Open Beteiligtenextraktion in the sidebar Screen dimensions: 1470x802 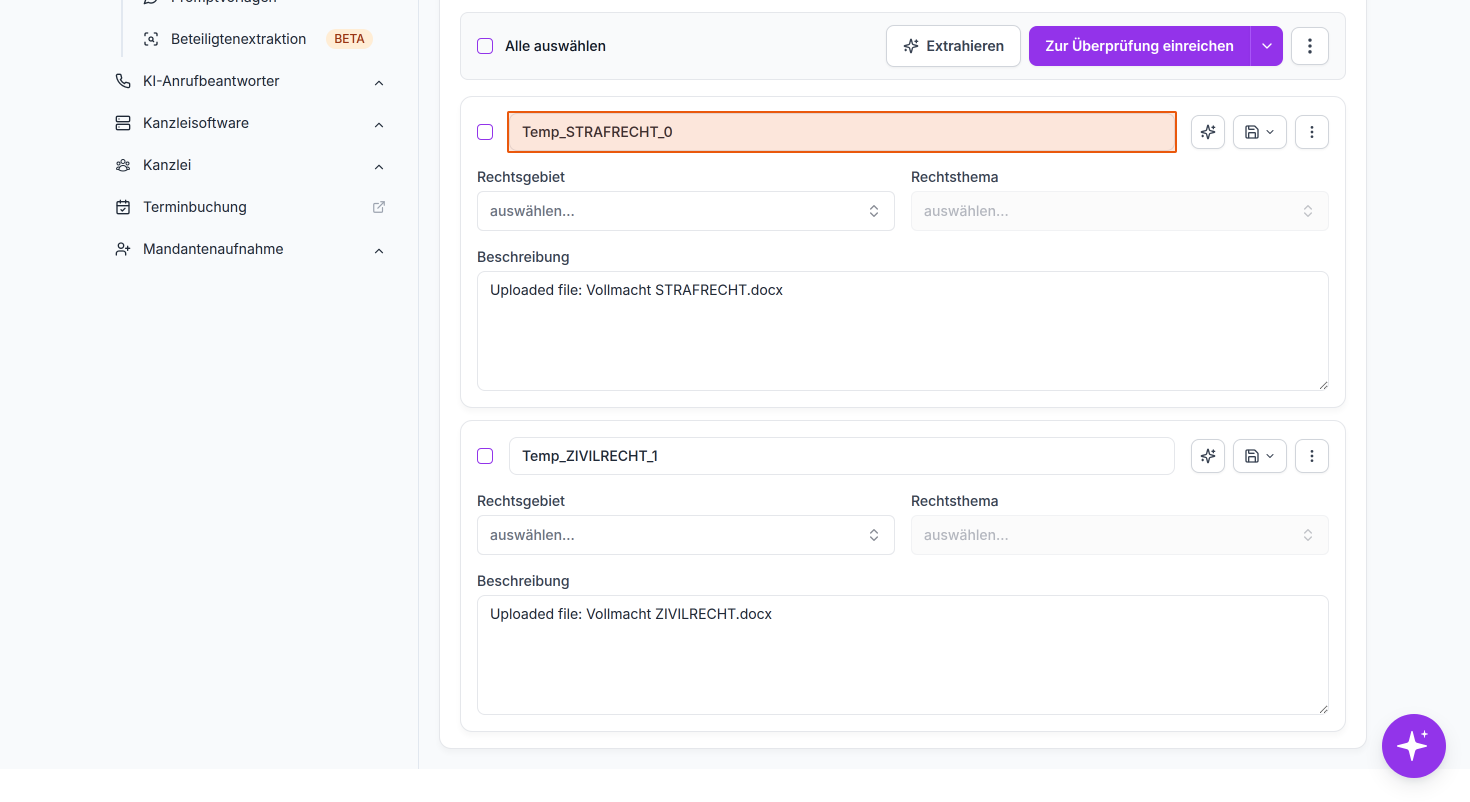pyautogui.click(x=239, y=39)
